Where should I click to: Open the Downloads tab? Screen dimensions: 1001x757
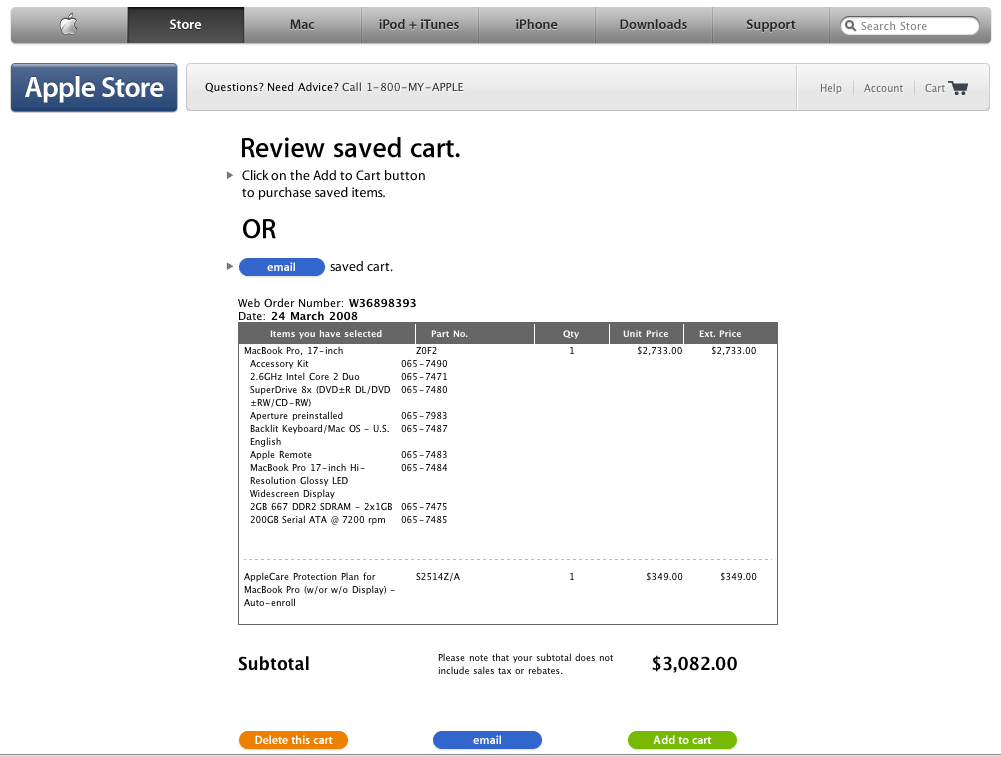[x=653, y=25]
